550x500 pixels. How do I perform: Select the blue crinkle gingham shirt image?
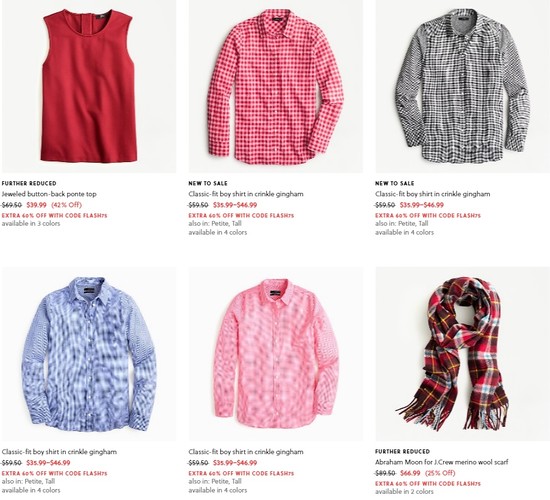89,354
